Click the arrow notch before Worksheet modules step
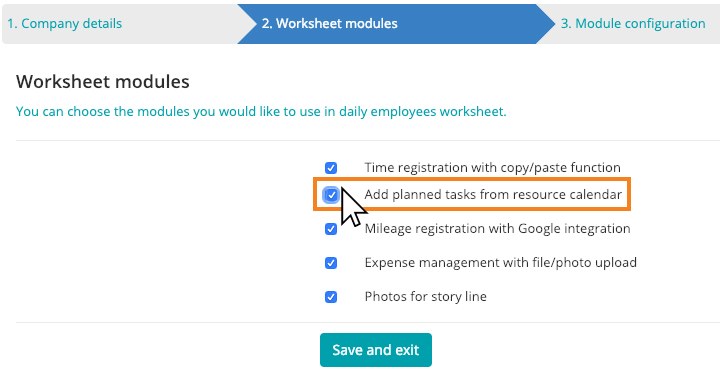Screen dimensions: 720x376 pos(247,24)
